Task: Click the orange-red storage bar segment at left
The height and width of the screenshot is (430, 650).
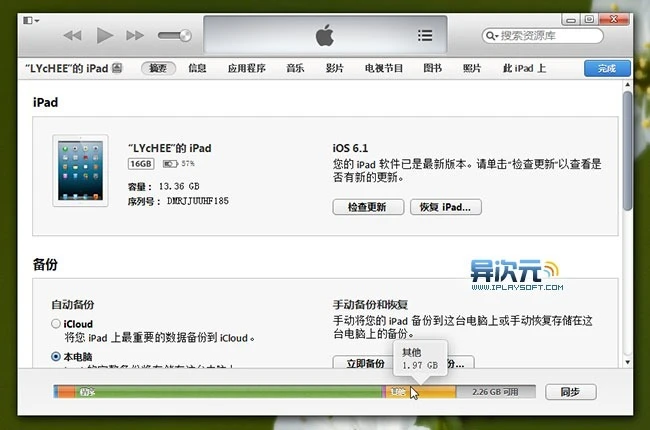Action: [66, 392]
